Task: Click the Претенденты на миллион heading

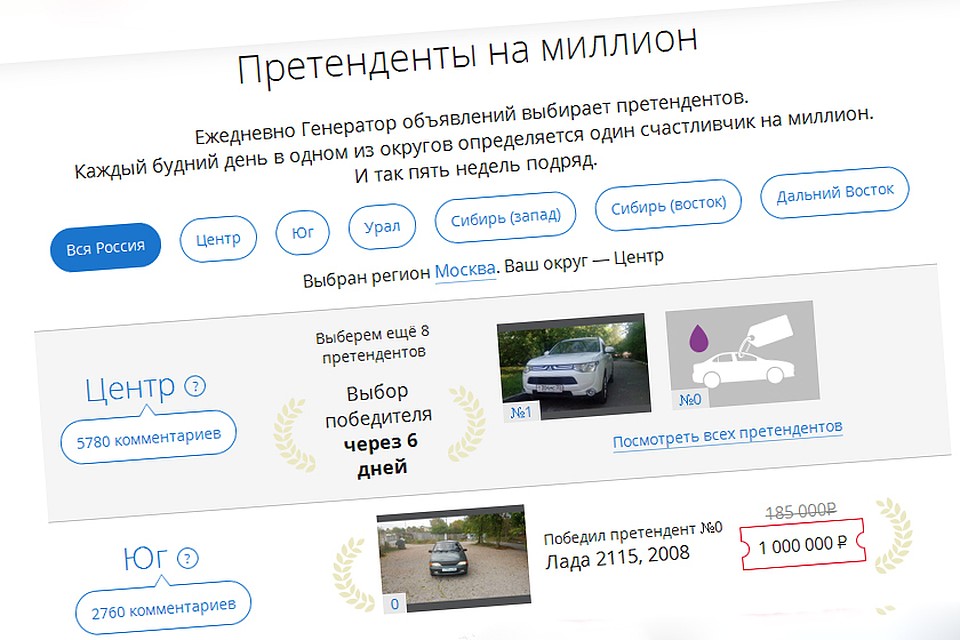Action: tap(467, 54)
